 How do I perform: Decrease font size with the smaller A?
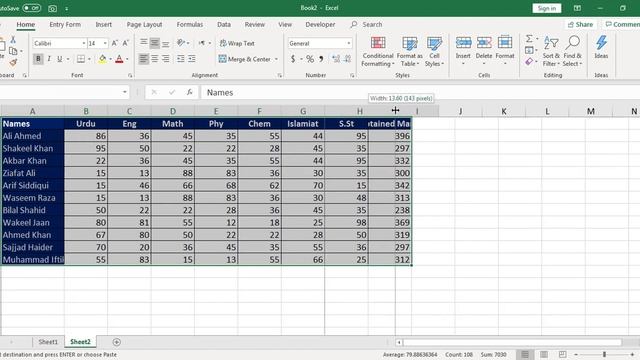125,43
